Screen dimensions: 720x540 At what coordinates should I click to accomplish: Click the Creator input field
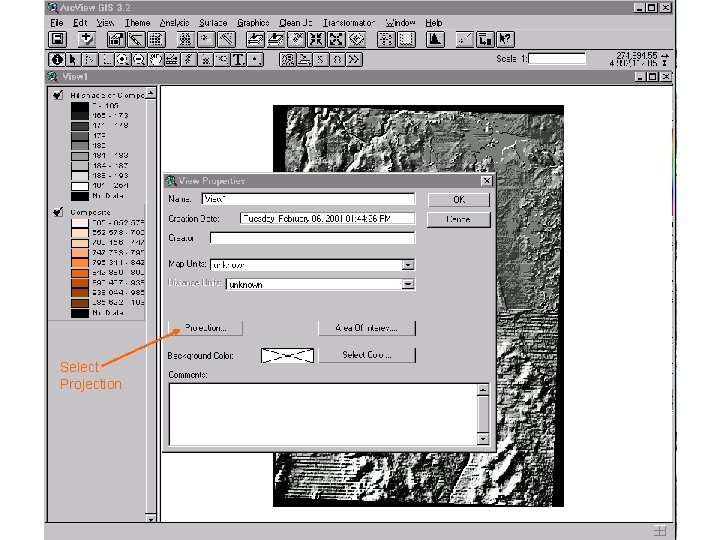click(x=312, y=238)
